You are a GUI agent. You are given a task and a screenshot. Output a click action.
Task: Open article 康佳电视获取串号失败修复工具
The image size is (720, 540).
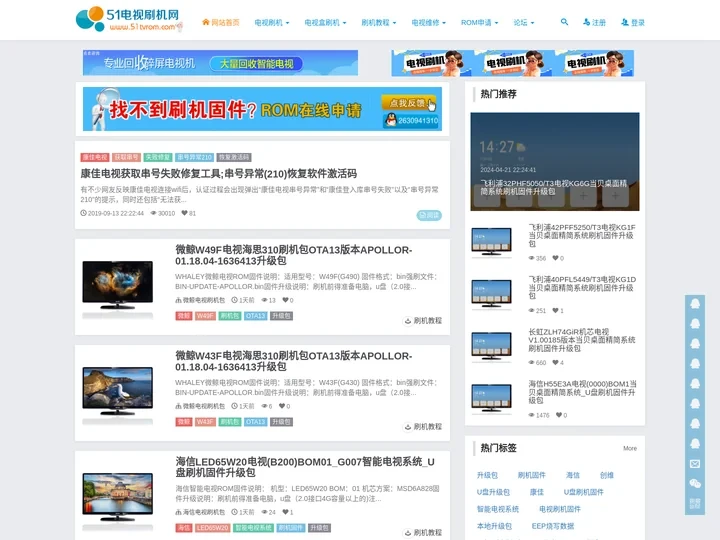(219, 174)
